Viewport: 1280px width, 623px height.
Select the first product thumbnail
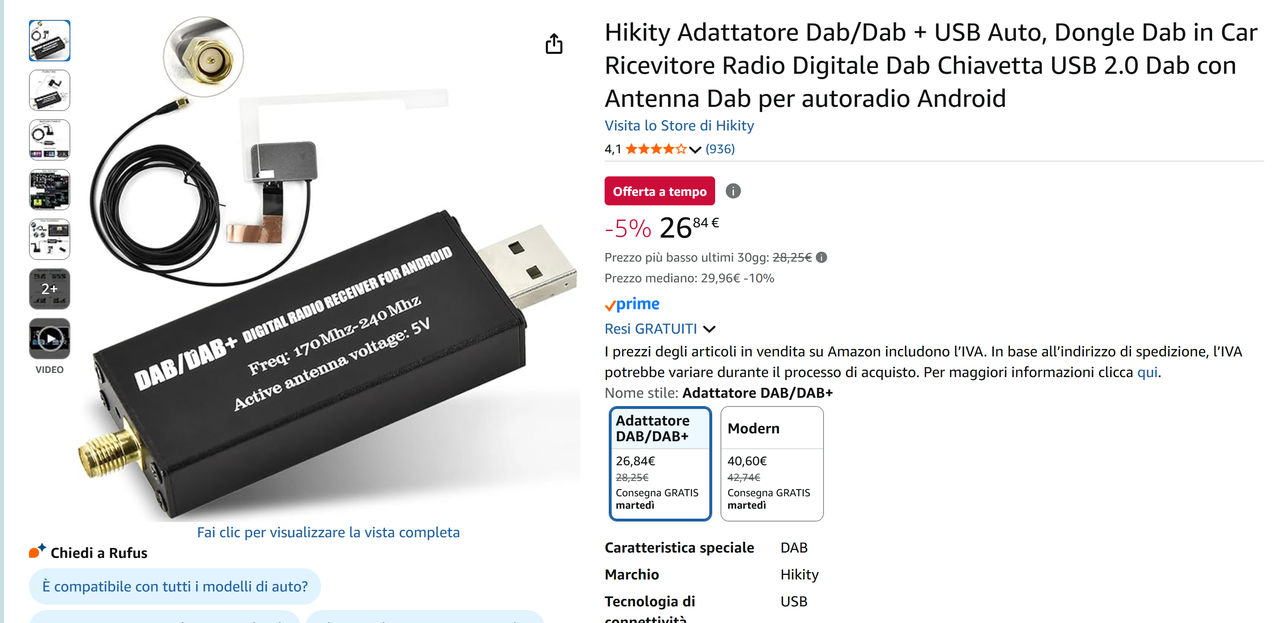49,41
